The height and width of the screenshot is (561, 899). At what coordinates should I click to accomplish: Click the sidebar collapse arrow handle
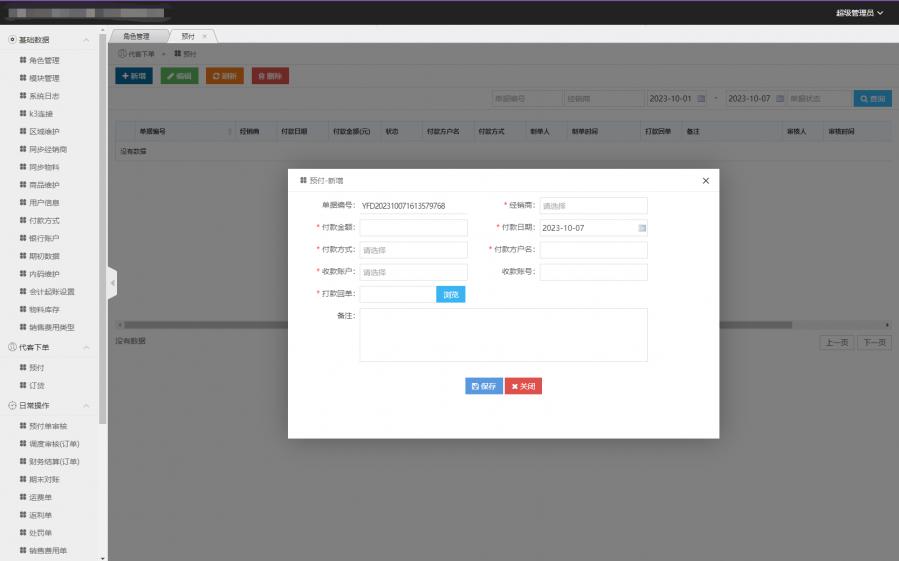tap(112, 283)
